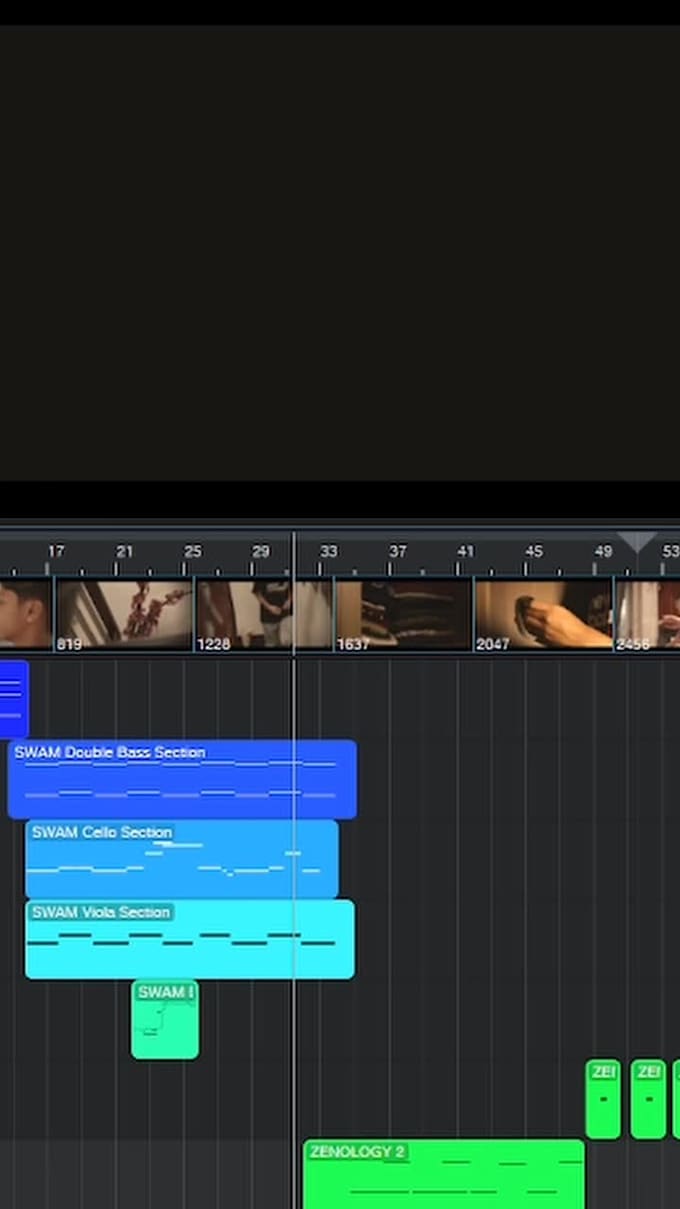Jump to bar 25 on the ruler
This screenshot has width=680, height=1209.
pyautogui.click(x=193, y=551)
